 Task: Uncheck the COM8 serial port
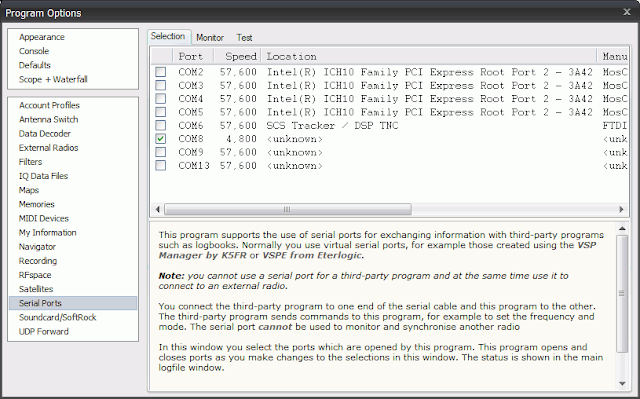(160, 139)
